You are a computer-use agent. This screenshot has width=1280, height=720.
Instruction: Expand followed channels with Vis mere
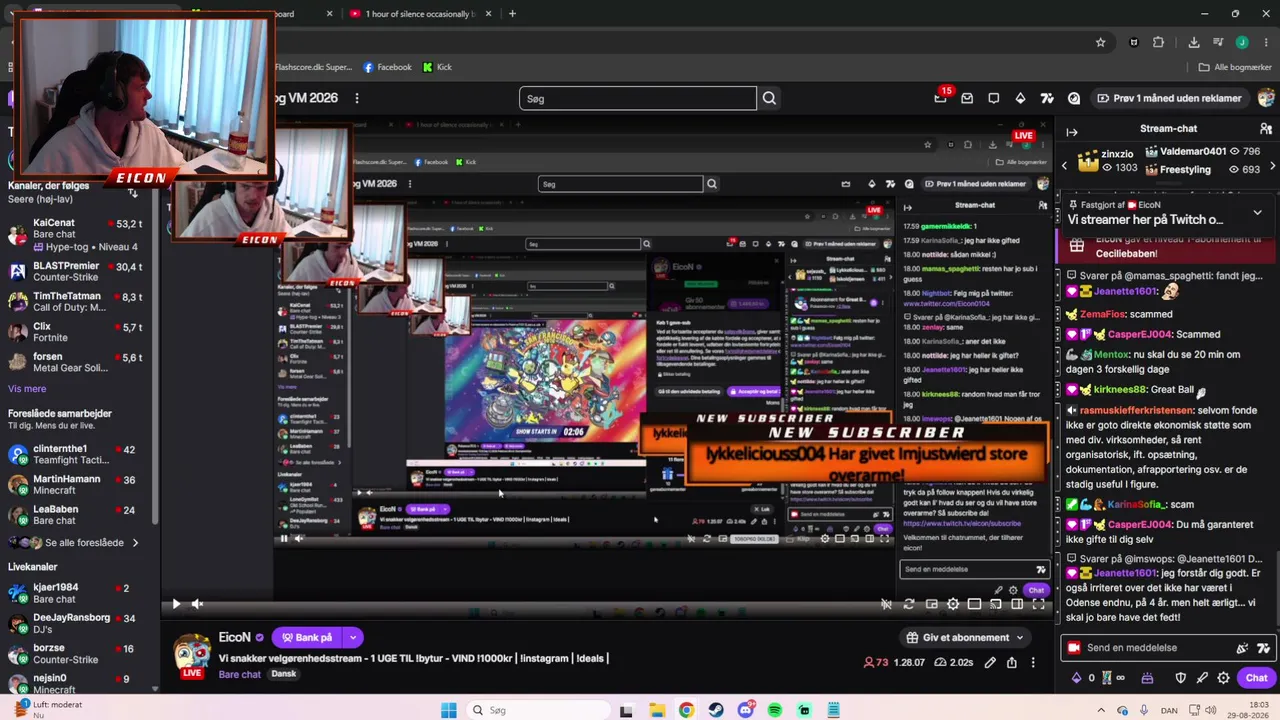point(27,389)
